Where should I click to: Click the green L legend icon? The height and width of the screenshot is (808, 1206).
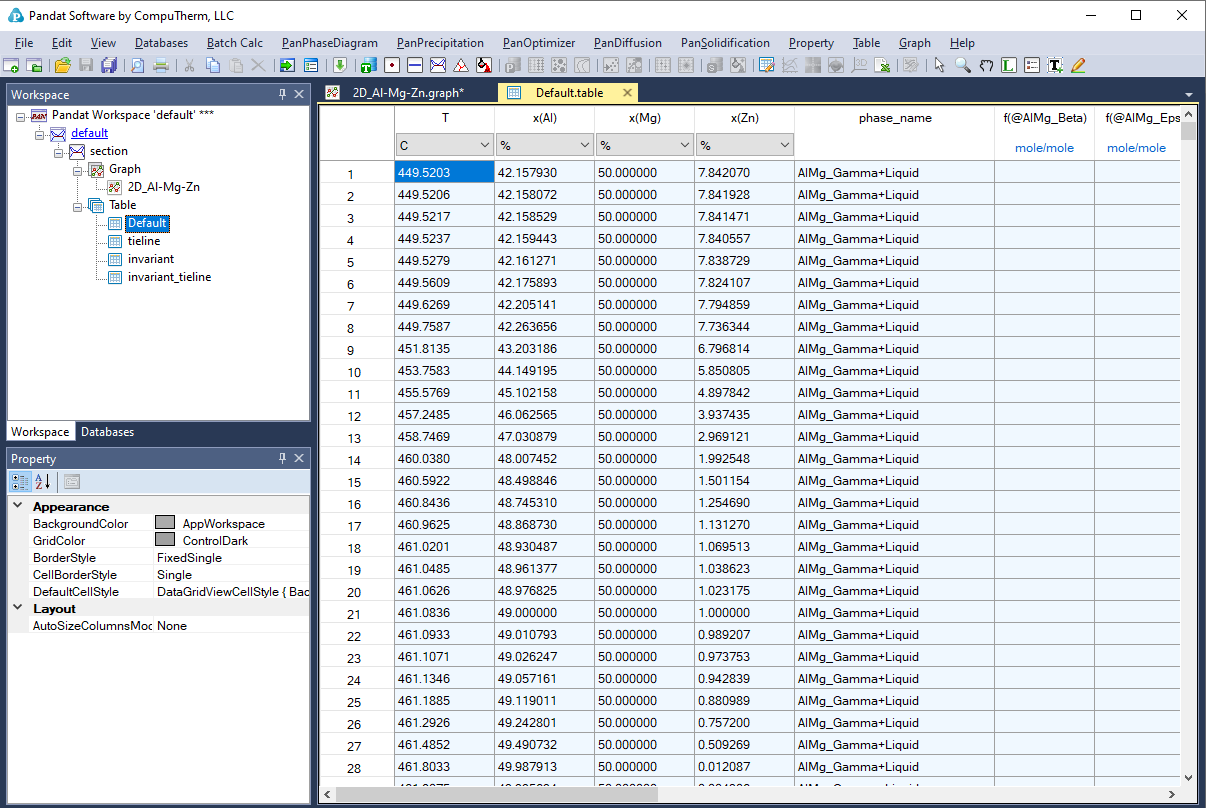tap(1009, 66)
